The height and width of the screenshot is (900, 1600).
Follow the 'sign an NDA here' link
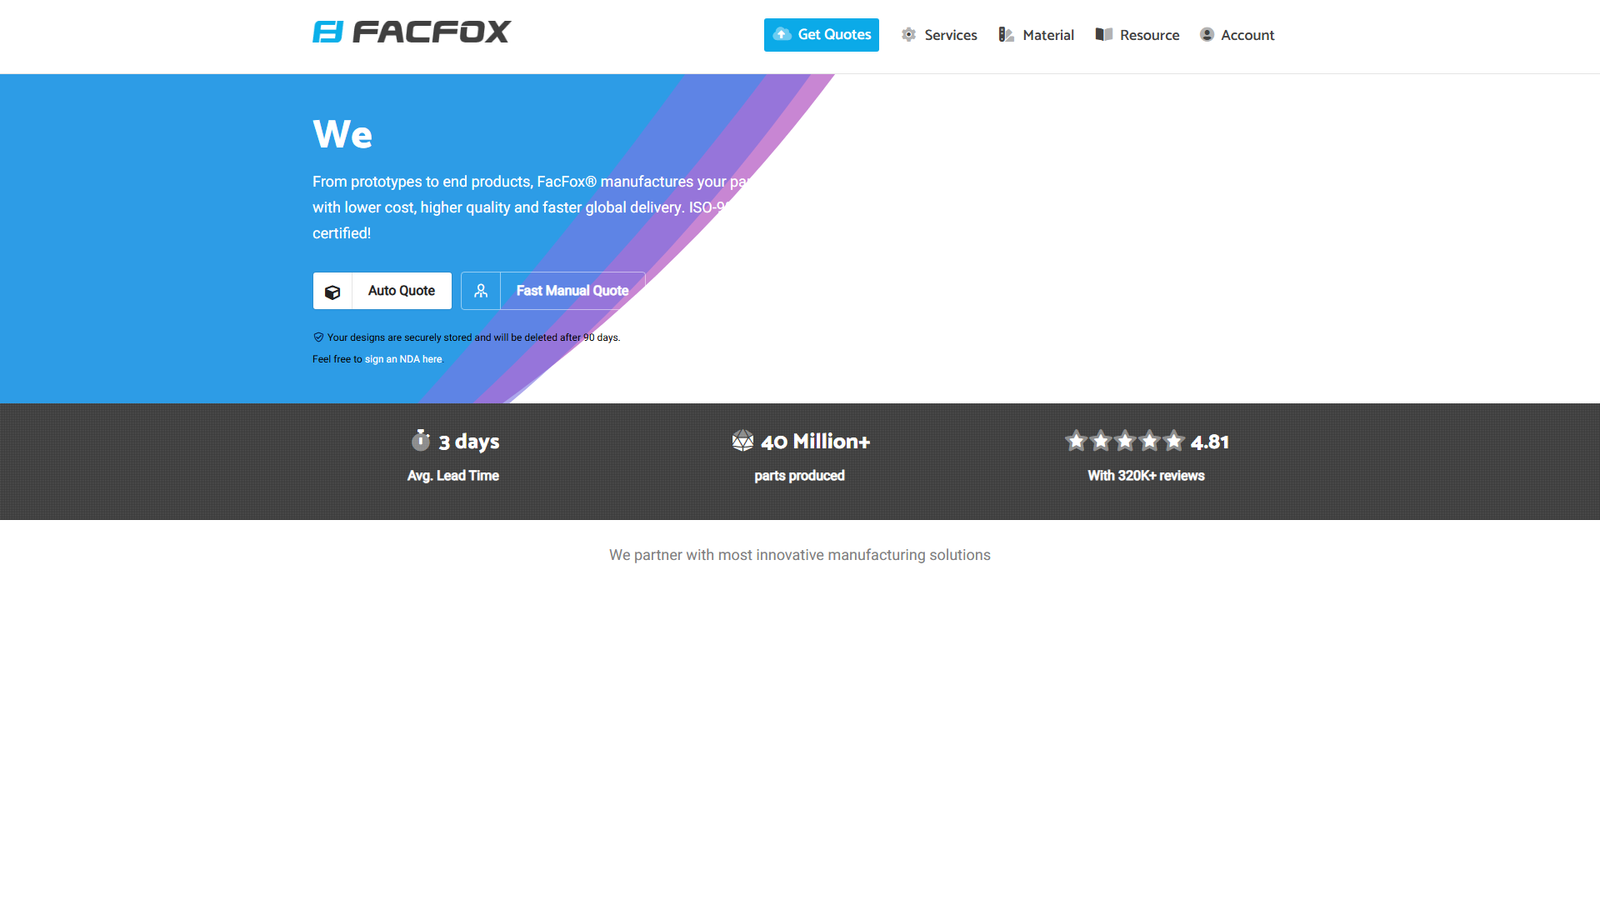[403, 359]
